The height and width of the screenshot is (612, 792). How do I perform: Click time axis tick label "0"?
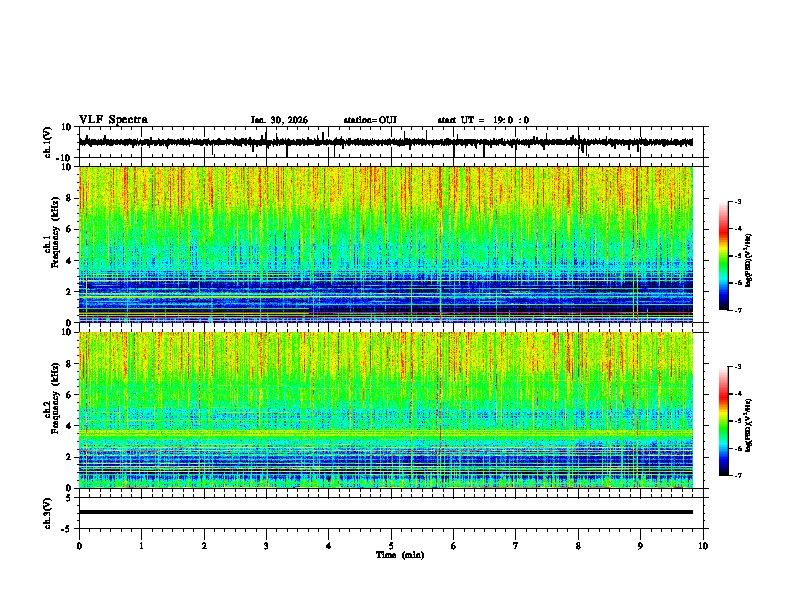79,546
